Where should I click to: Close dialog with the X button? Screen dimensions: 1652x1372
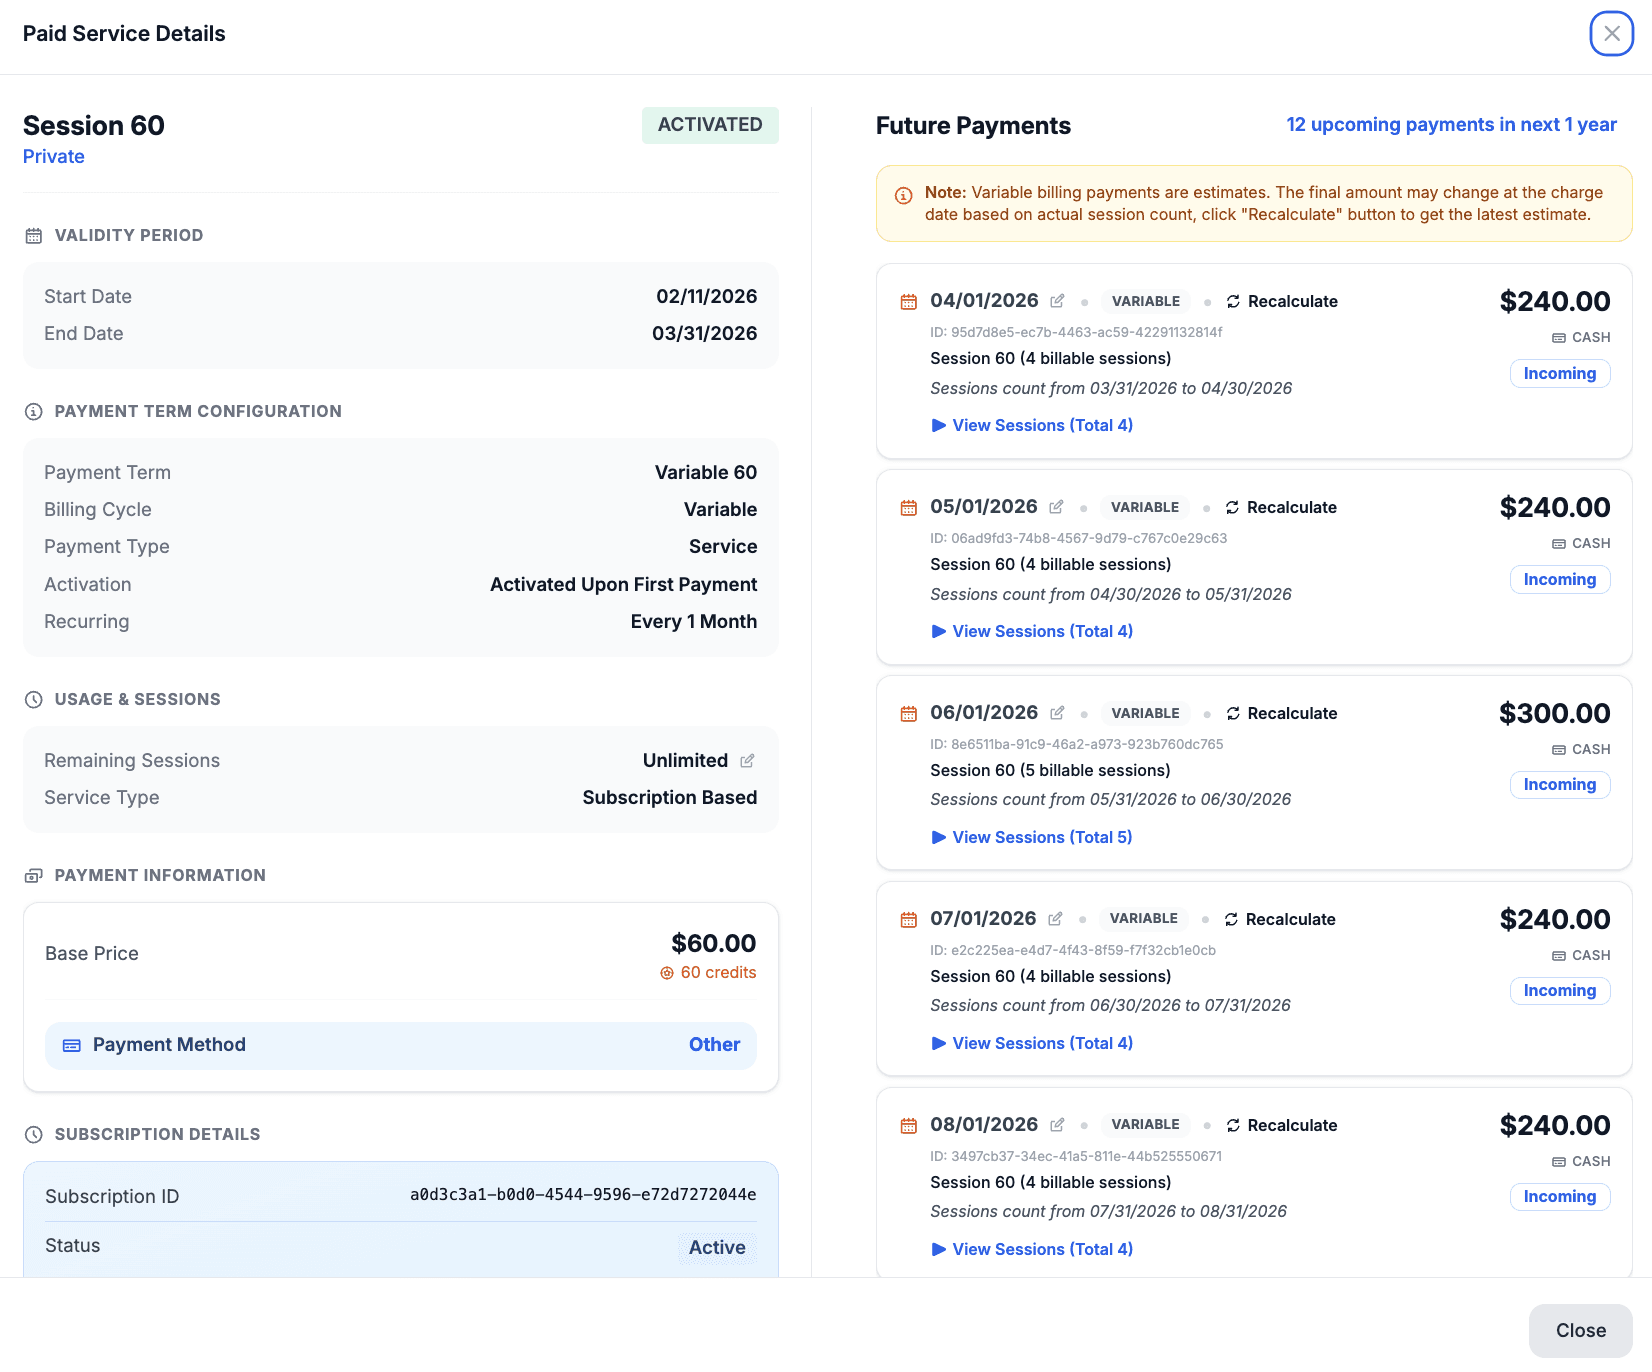1611,34
